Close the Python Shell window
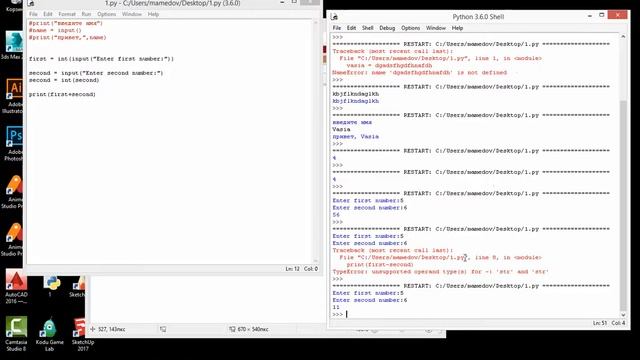640x360 pixels. click(x=617, y=15)
